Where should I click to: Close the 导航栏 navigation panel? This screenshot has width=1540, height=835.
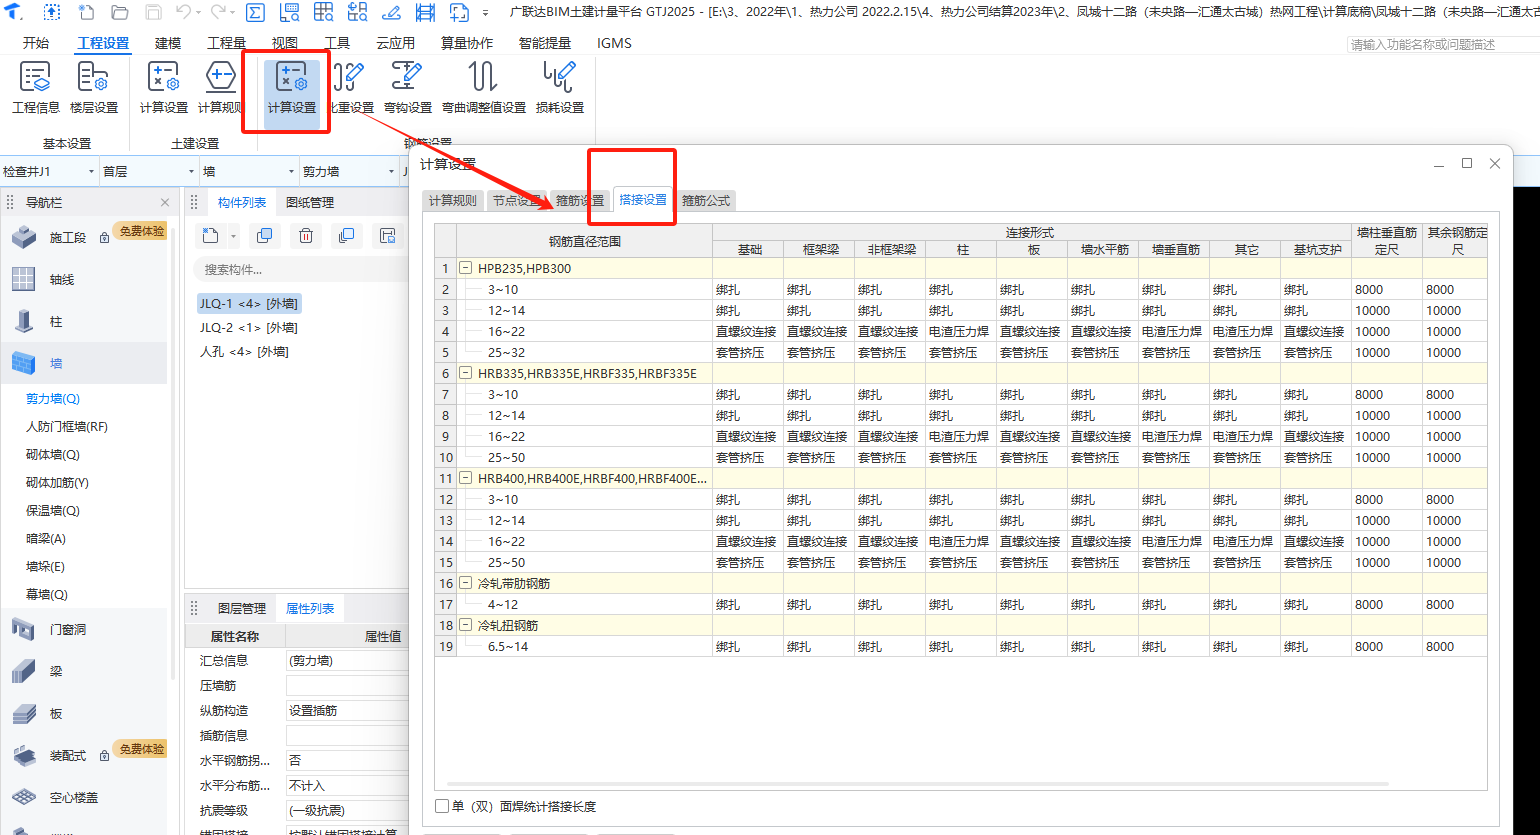165,202
